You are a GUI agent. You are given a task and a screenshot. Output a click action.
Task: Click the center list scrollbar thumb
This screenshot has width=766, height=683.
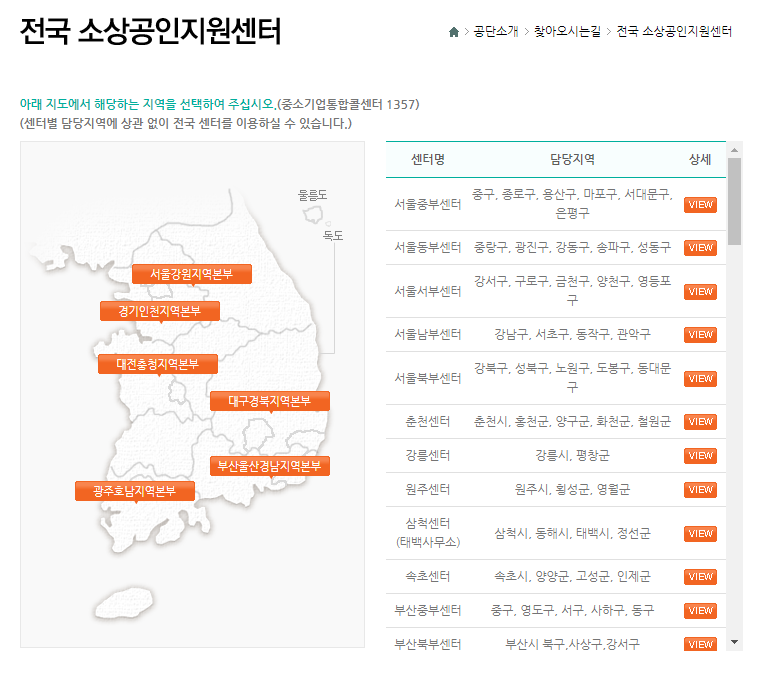(734, 201)
